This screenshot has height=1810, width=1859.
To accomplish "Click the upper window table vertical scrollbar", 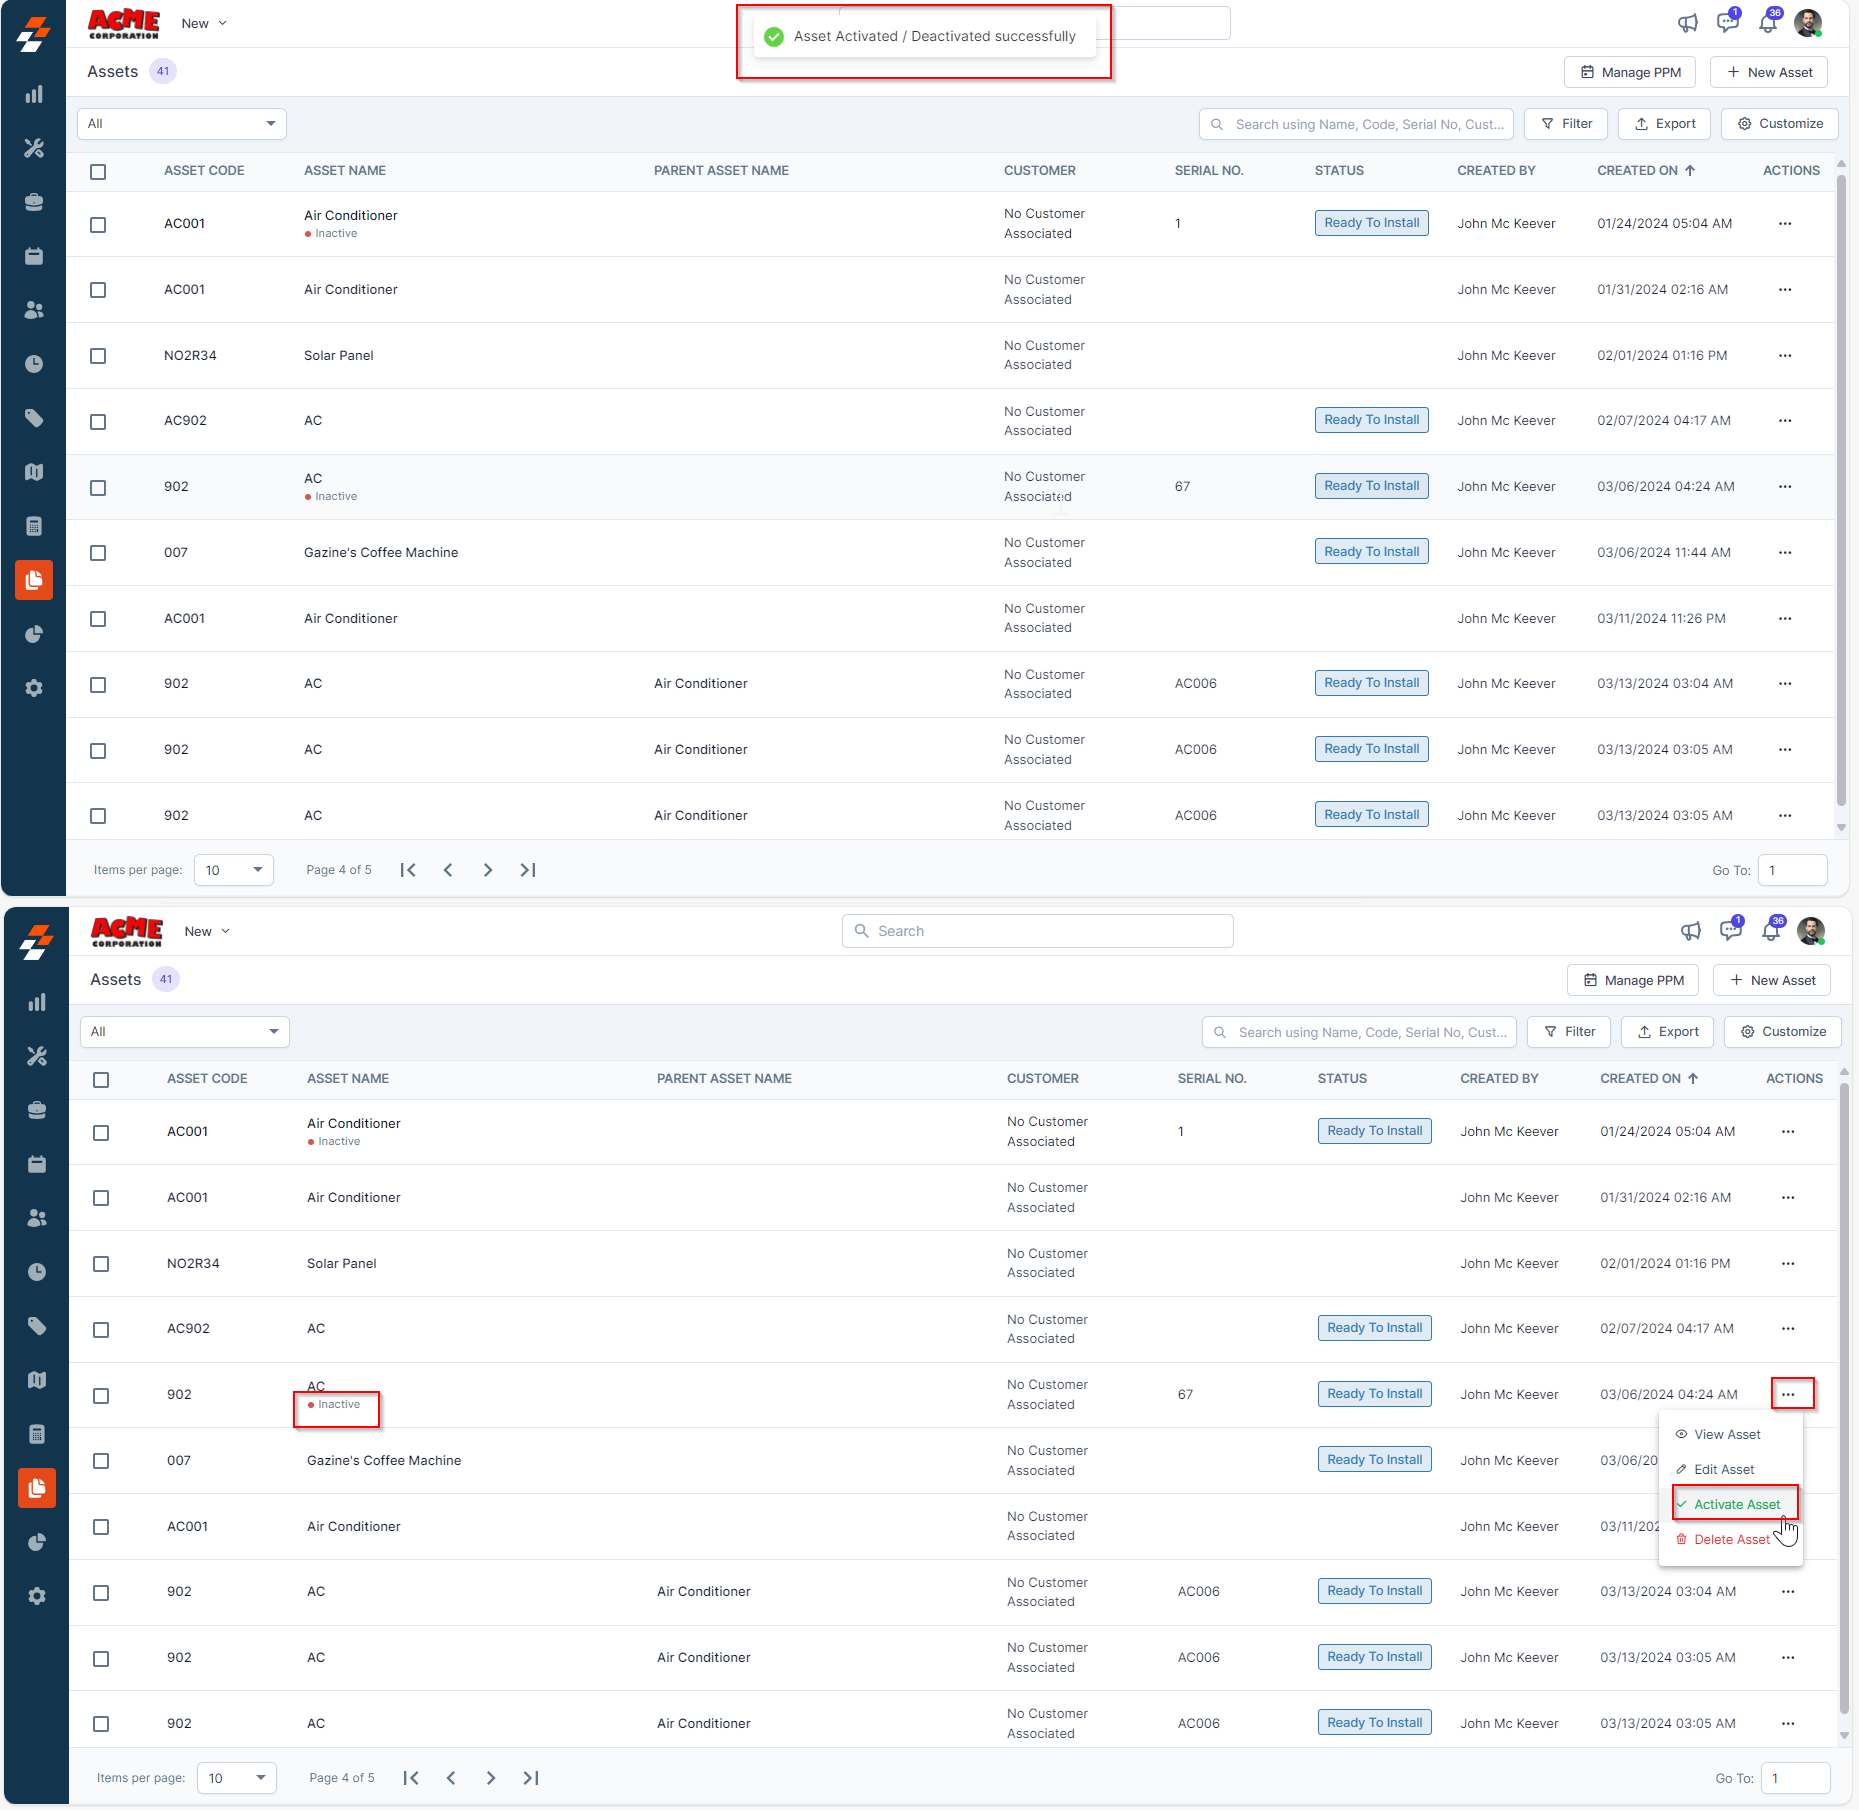I will (1841, 490).
